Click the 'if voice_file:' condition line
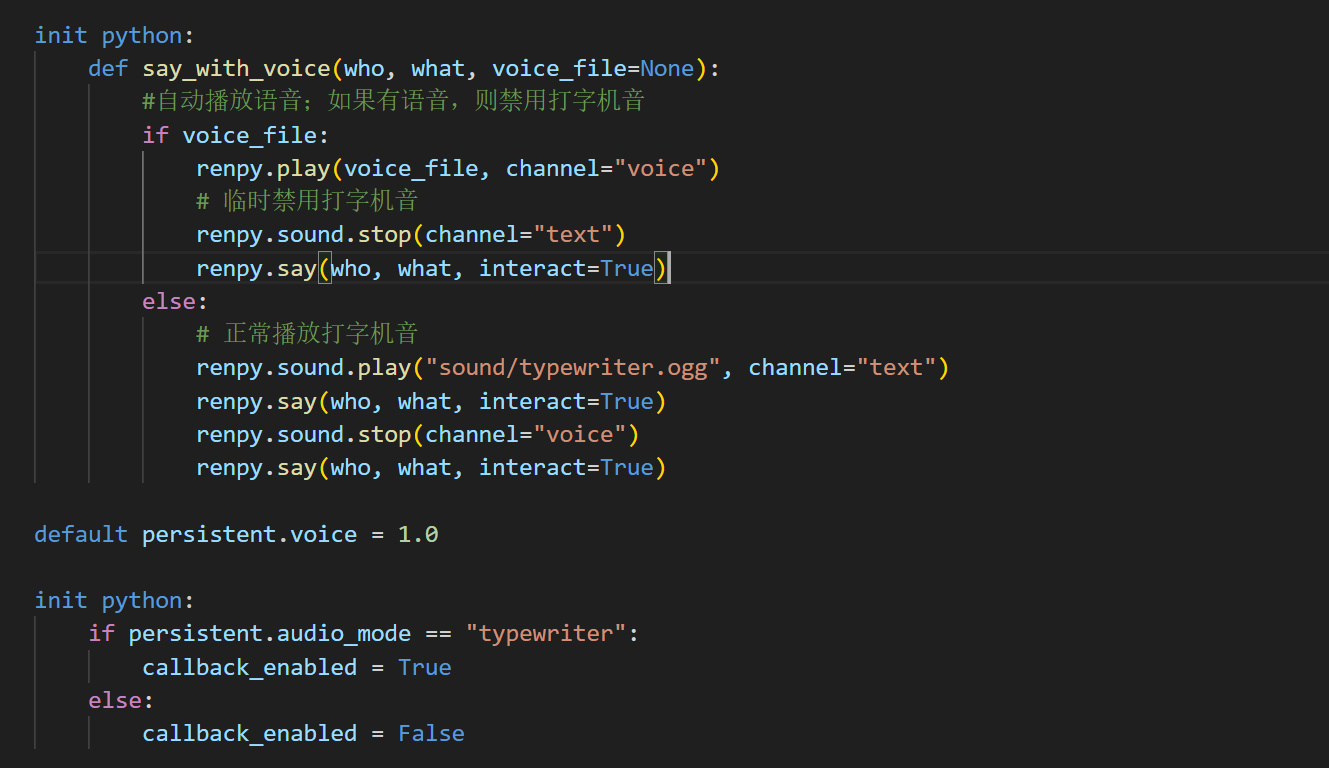Image resolution: width=1329 pixels, height=768 pixels. [x=236, y=135]
